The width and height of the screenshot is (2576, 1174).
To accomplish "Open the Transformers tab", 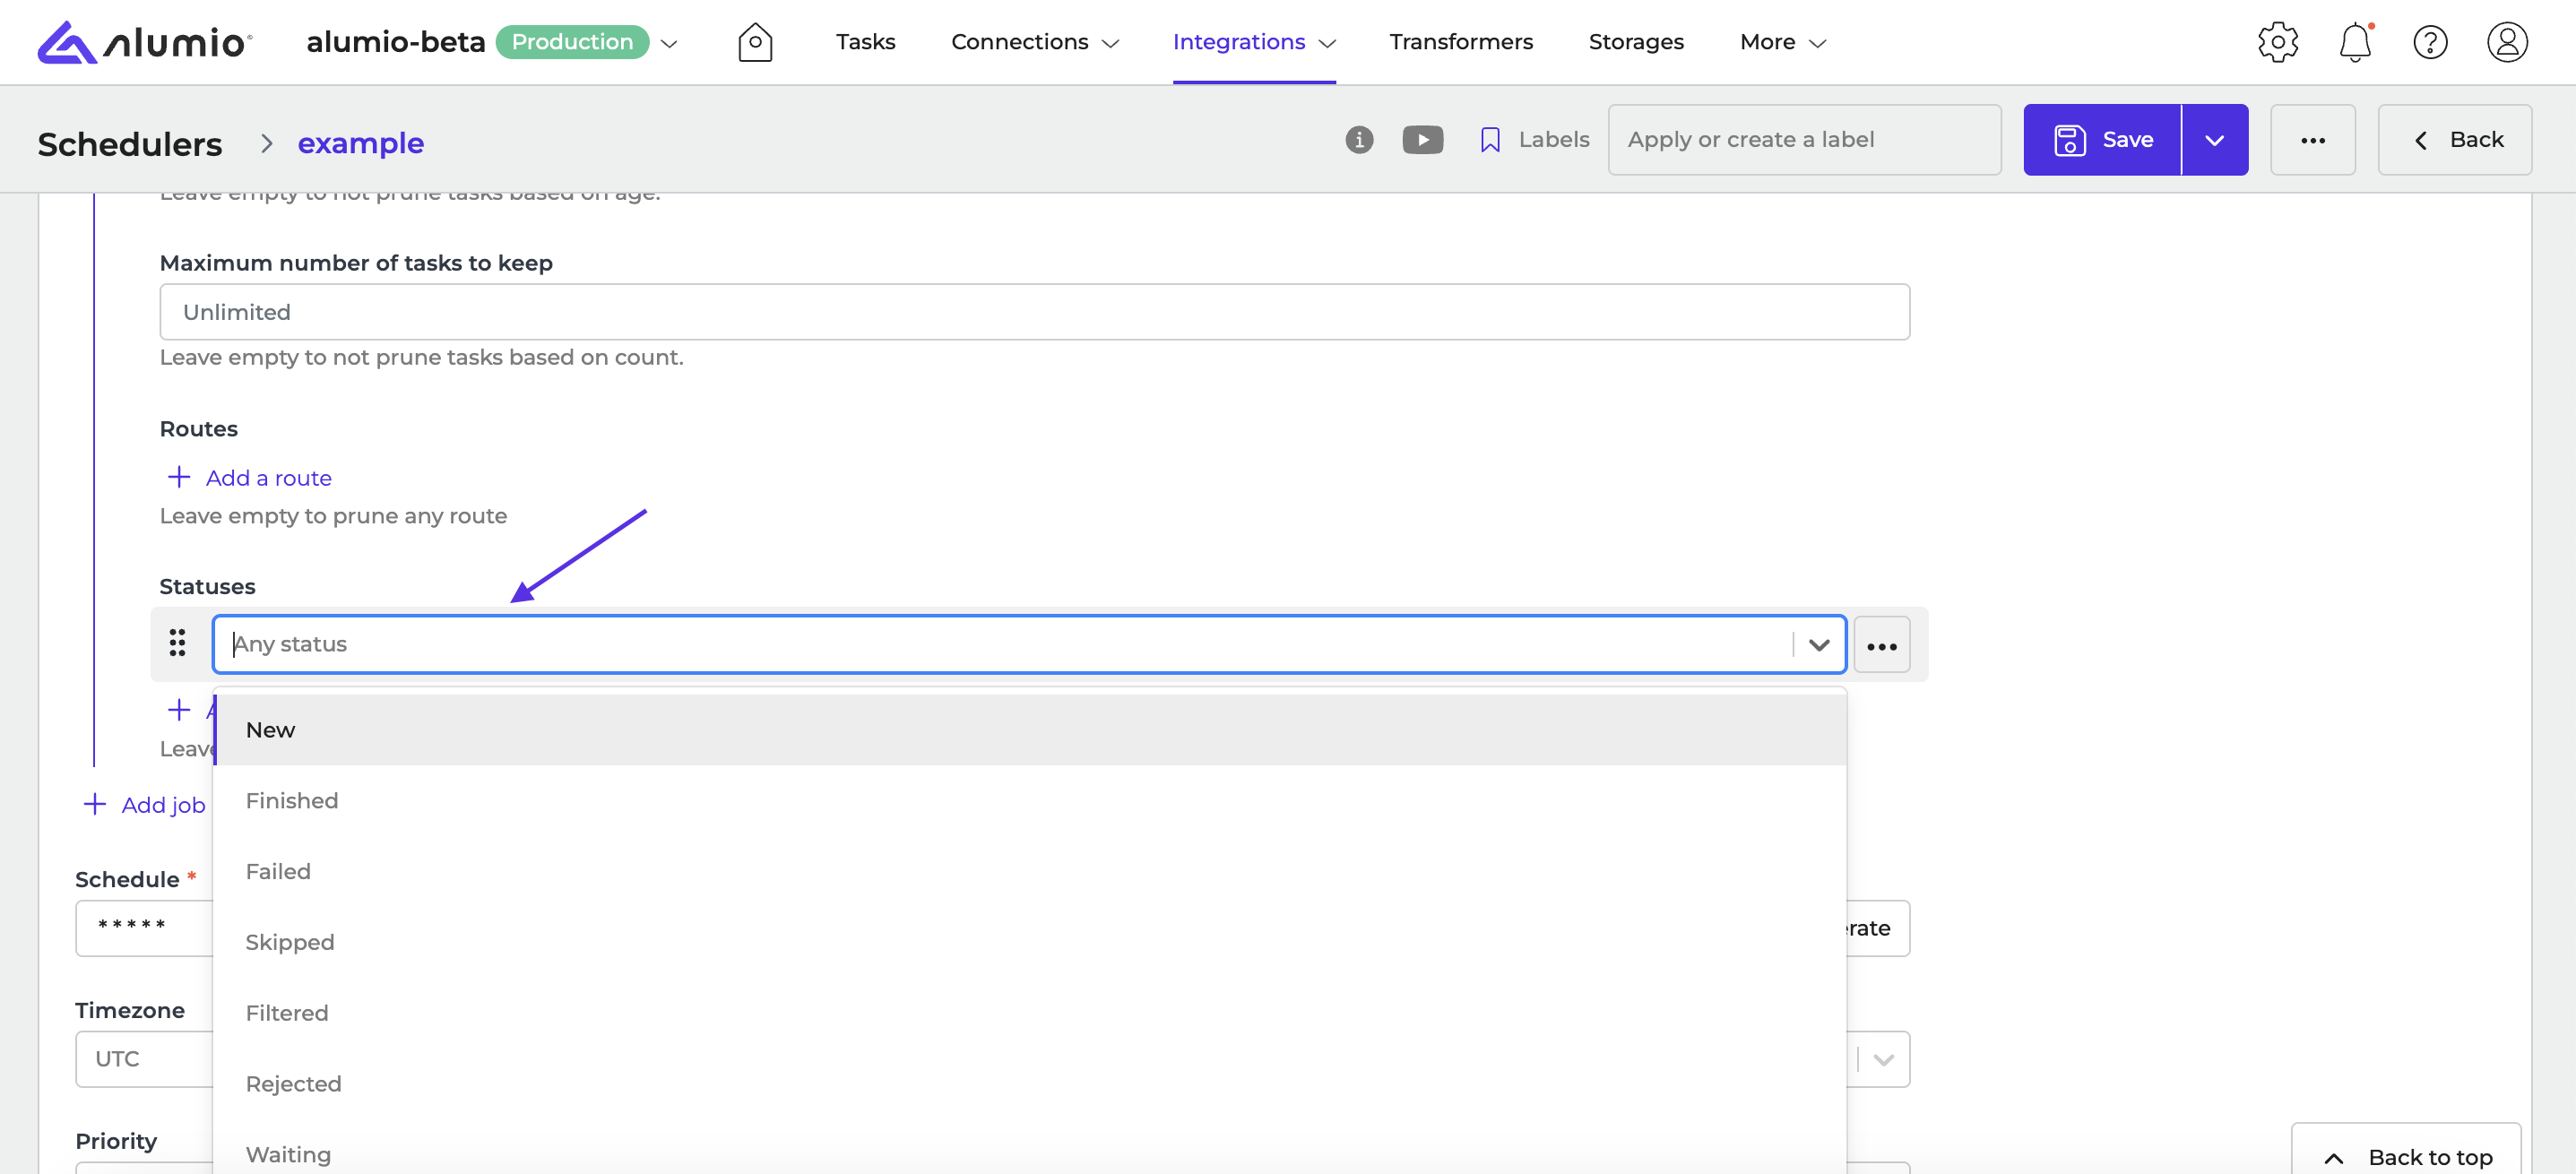I will (1460, 42).
